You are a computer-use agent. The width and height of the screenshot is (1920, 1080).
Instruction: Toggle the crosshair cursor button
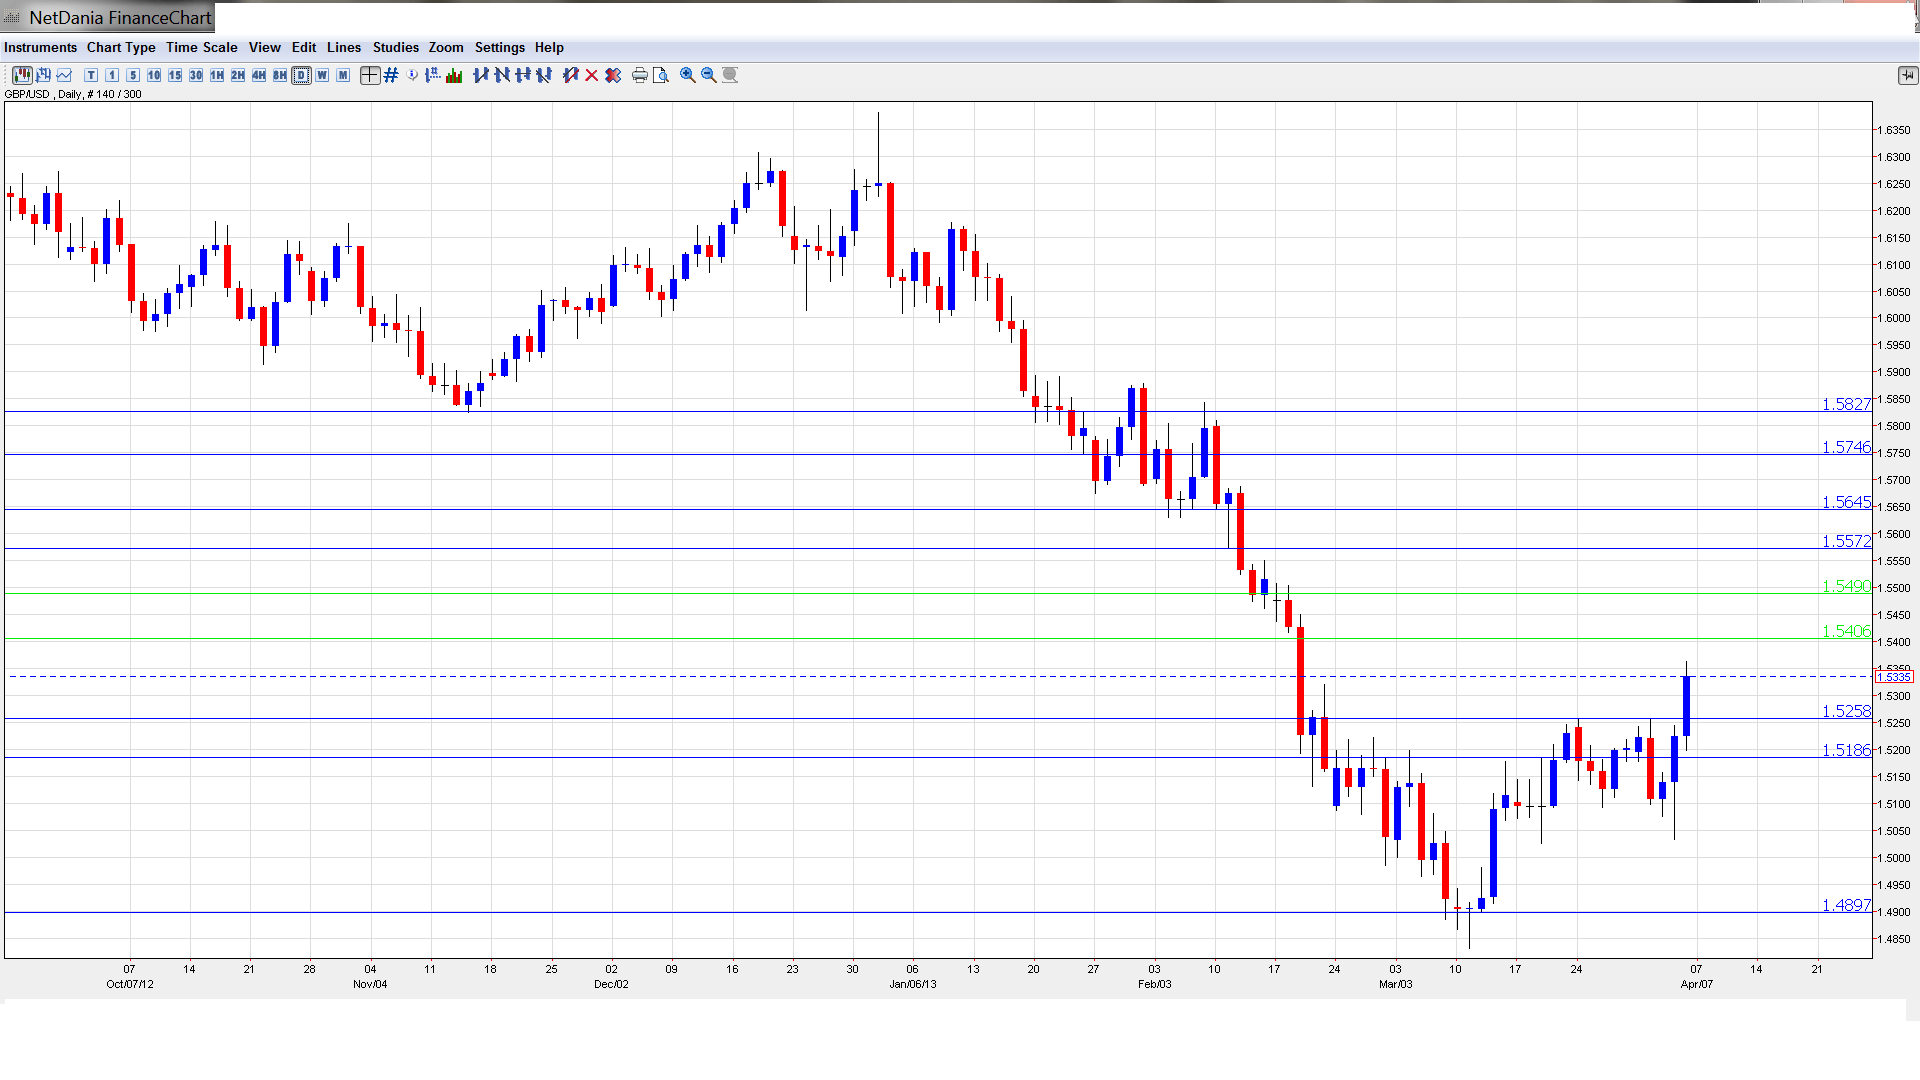(370, 75)
